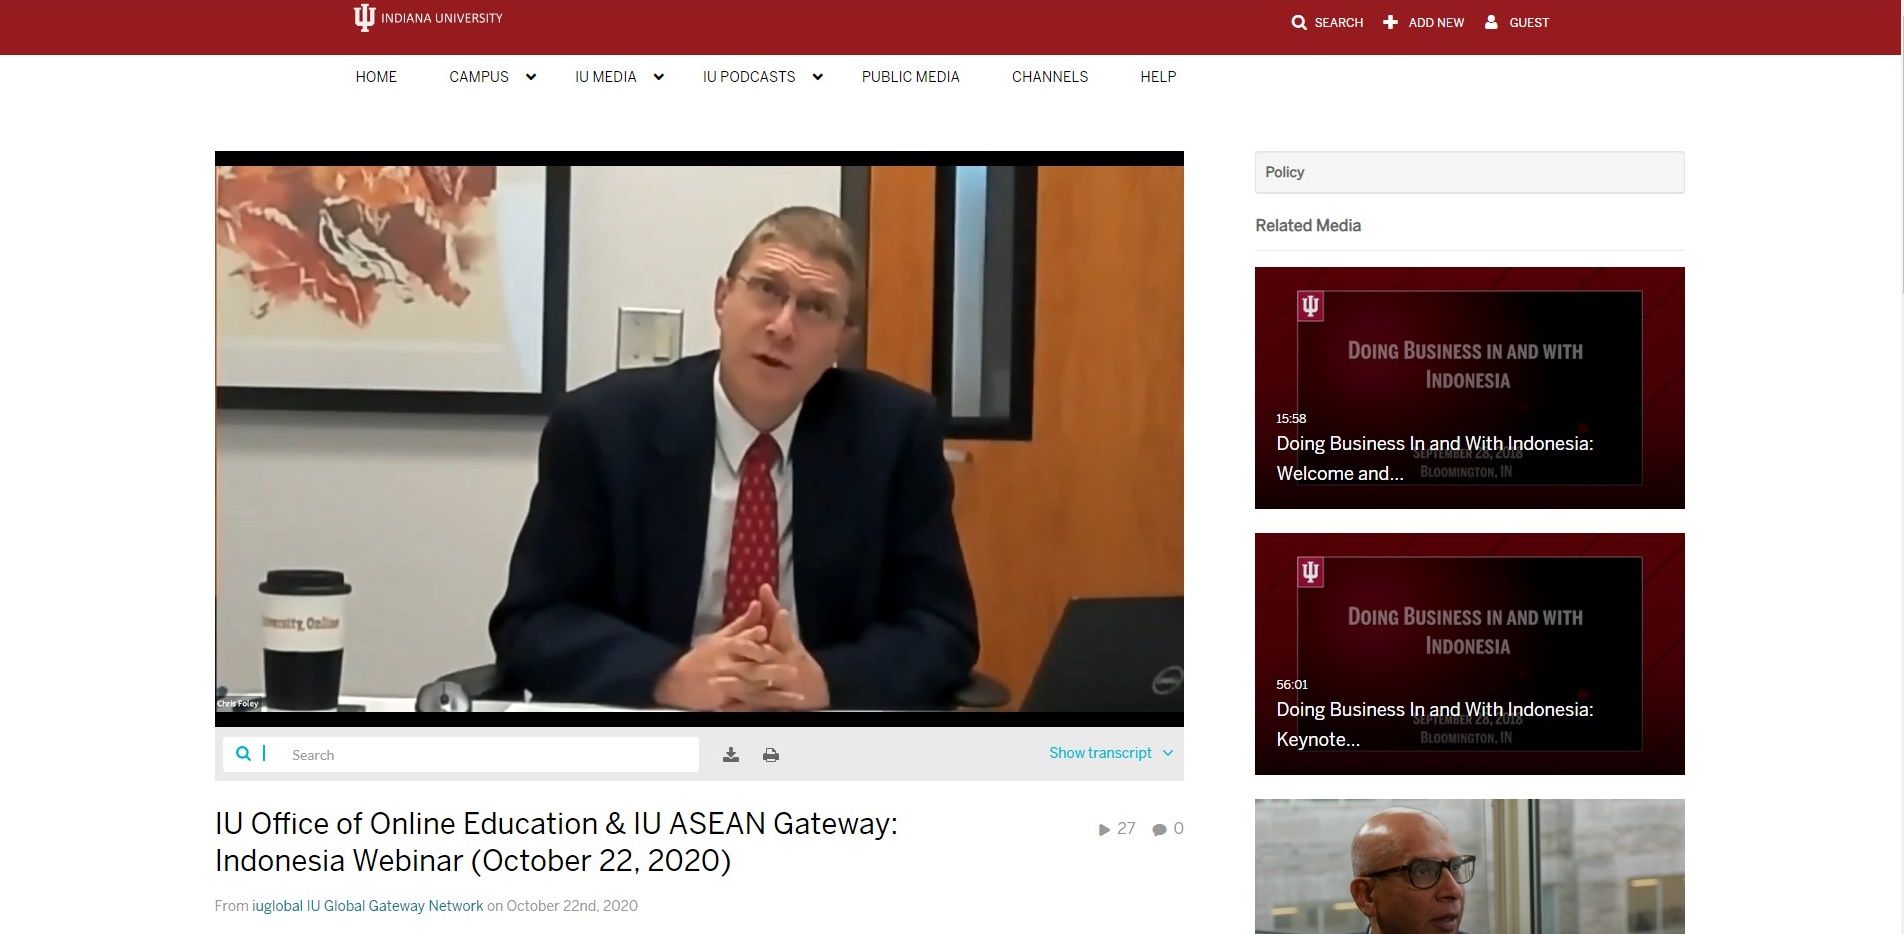Open PUBLIC MEDIA menu item
Viewport: 1904px width, 934px height.
coord(911,77)
